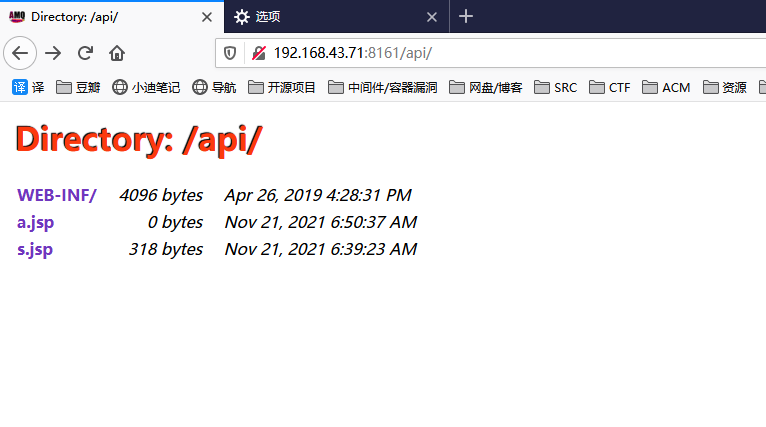Select the 4096 bytes size text

pyautogui.click(x=161, y=195)
